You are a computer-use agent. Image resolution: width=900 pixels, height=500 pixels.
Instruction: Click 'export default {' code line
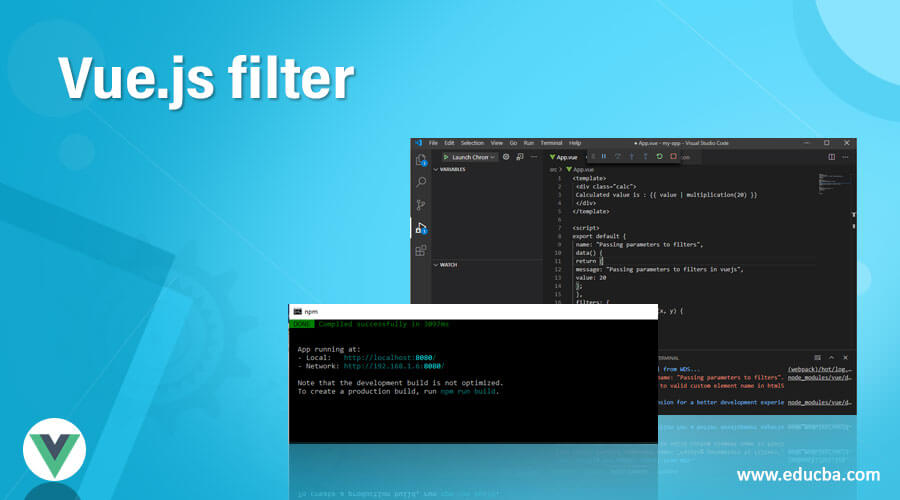(599, 236)
